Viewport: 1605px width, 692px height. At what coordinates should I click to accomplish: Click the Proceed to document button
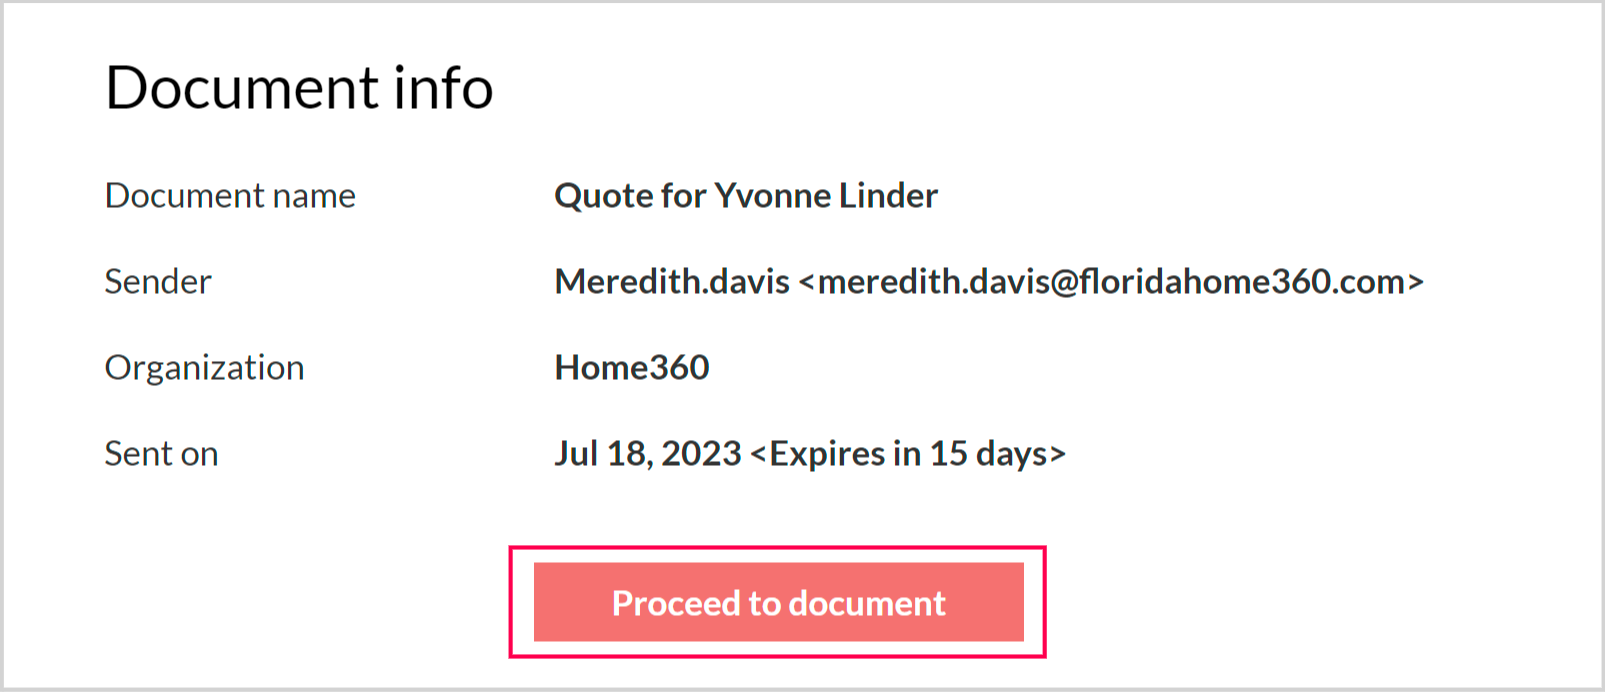[778, 603]
